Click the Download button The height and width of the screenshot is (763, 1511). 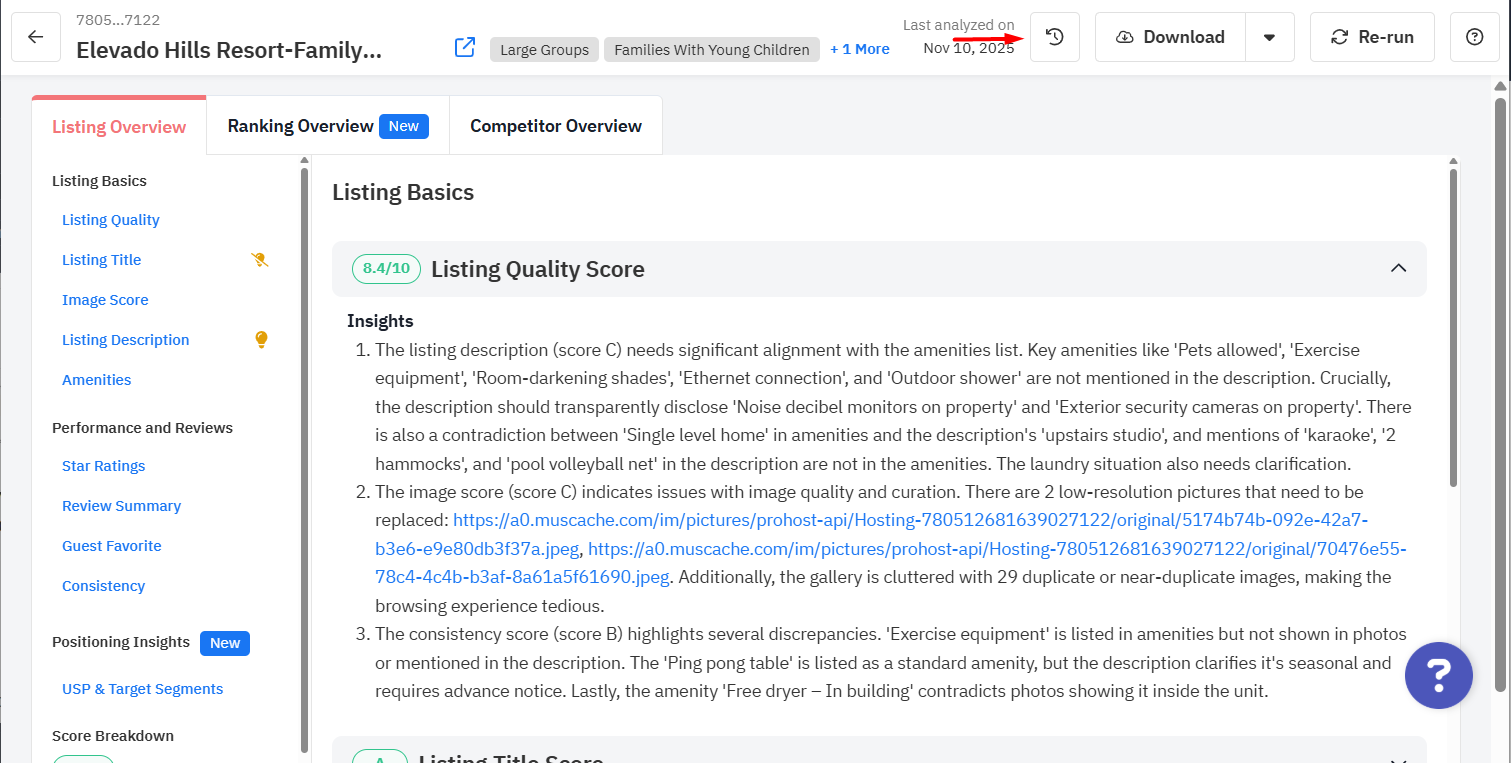(1170, 37)
